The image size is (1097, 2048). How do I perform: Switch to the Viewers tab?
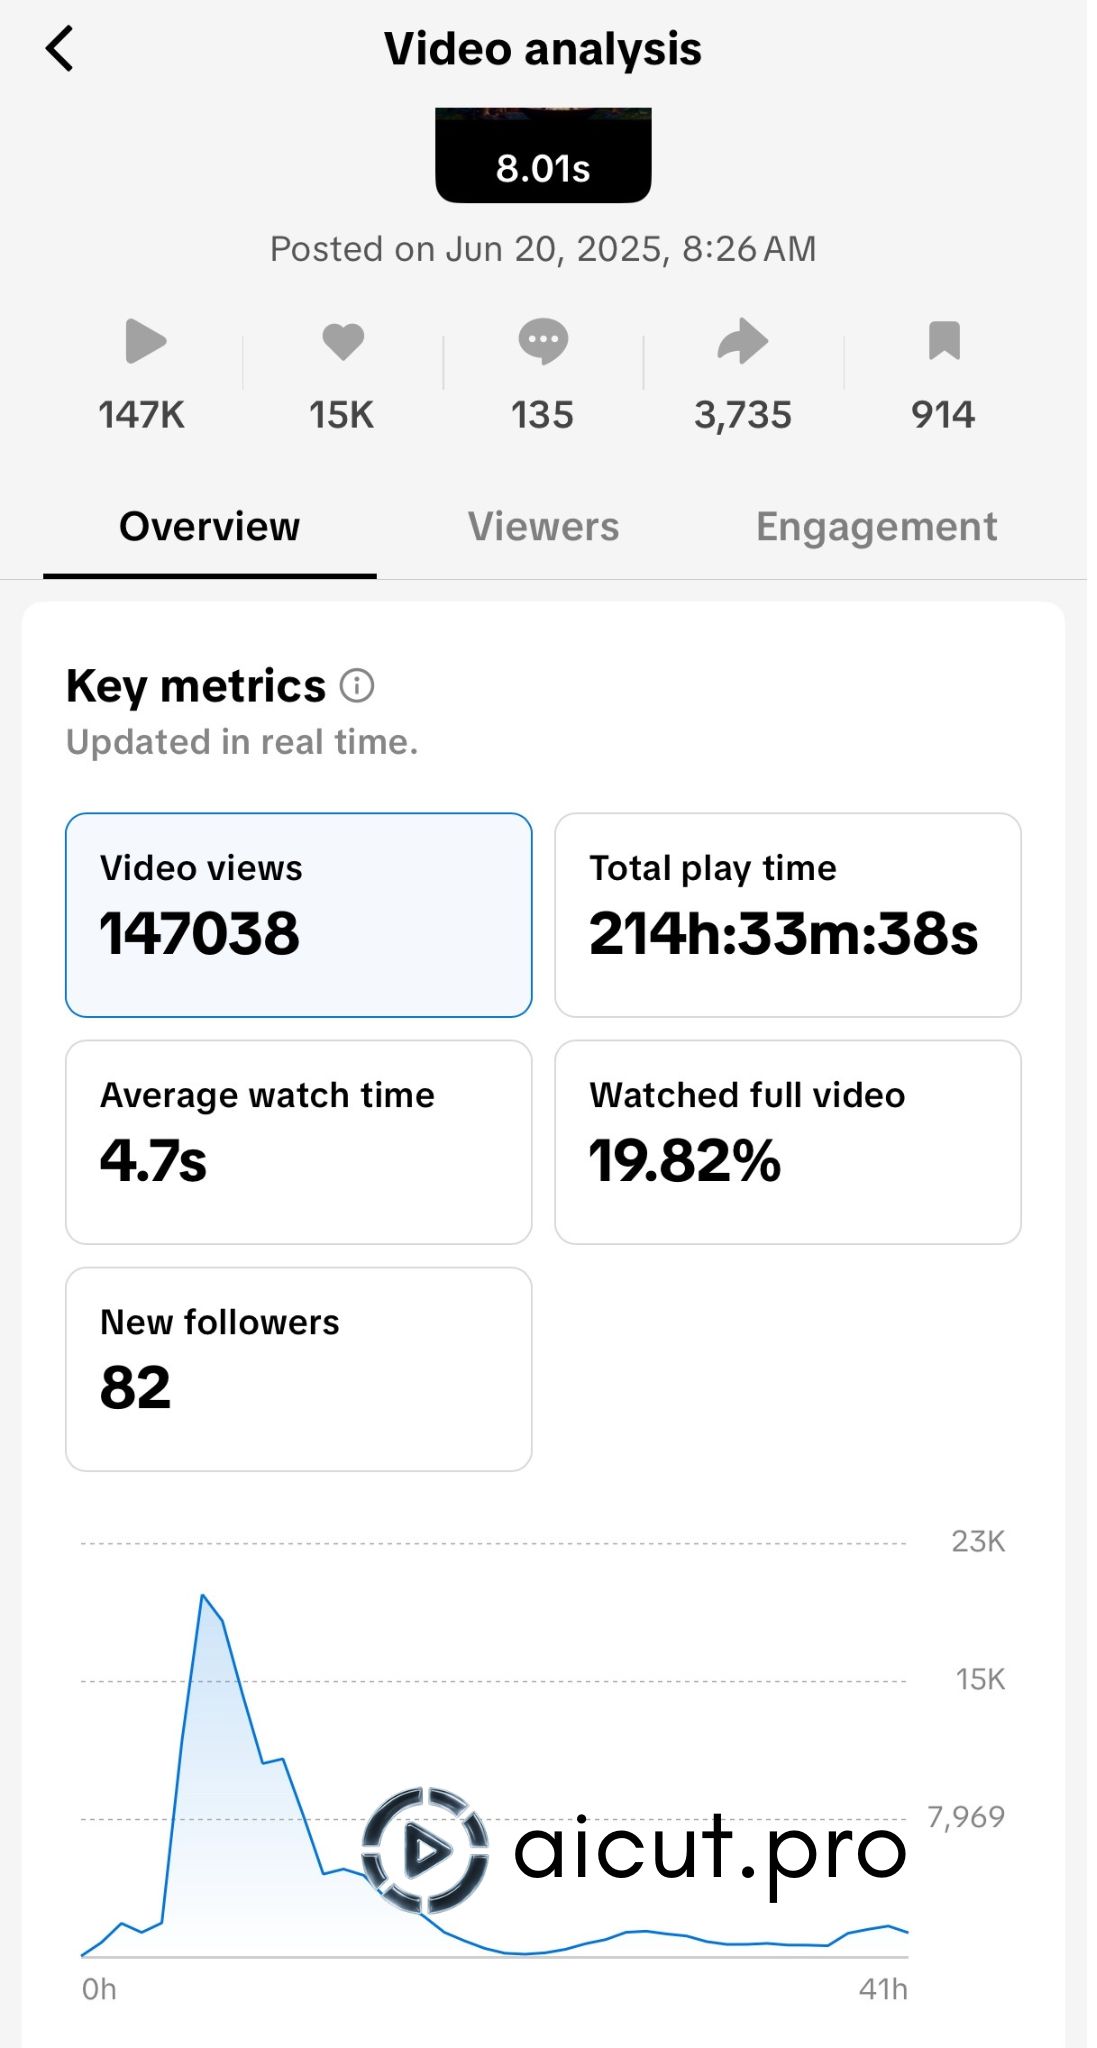(543, 527)
